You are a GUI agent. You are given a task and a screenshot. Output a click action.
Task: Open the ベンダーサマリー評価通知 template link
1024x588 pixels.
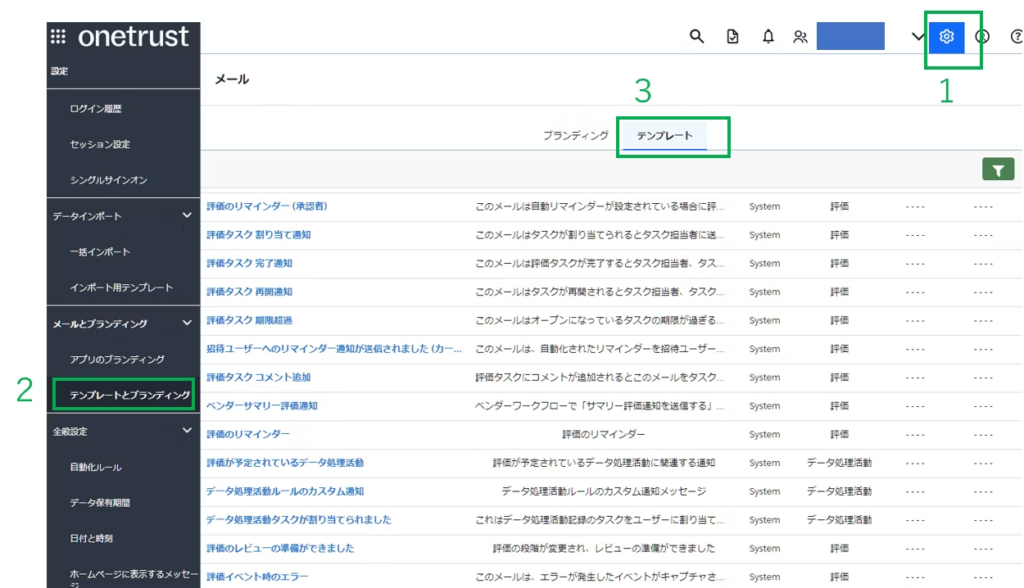point(261,406)
